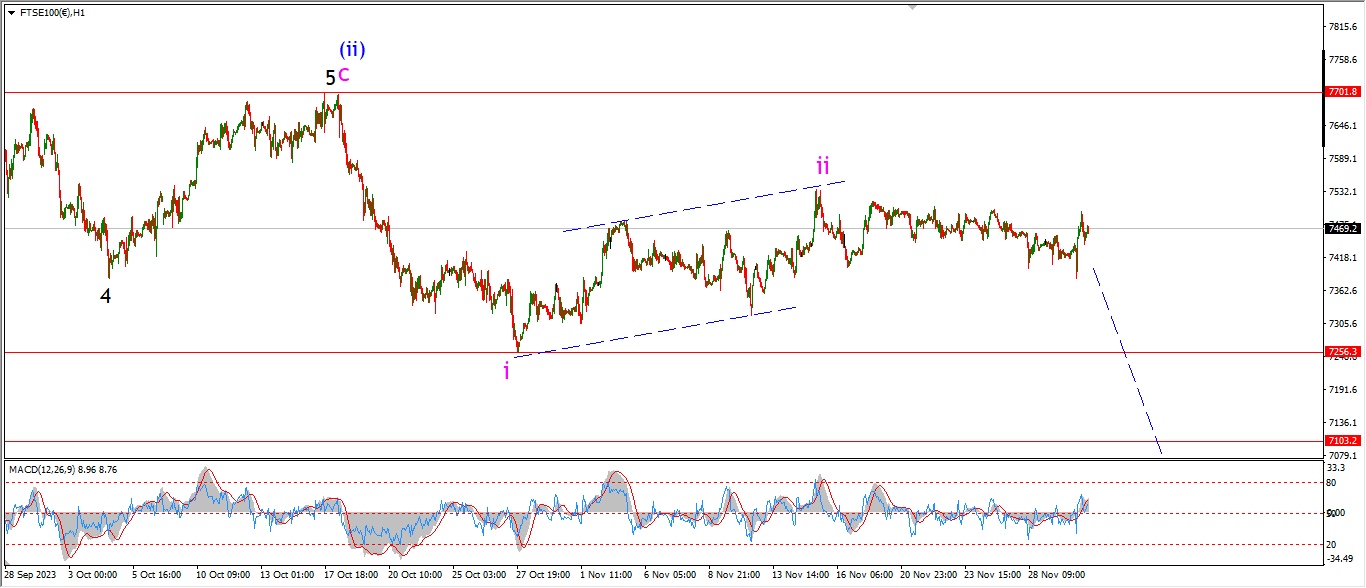Select the black wave 5 label
The height and width of the screenshot is (588, 1366).
[x=330, y=77]
